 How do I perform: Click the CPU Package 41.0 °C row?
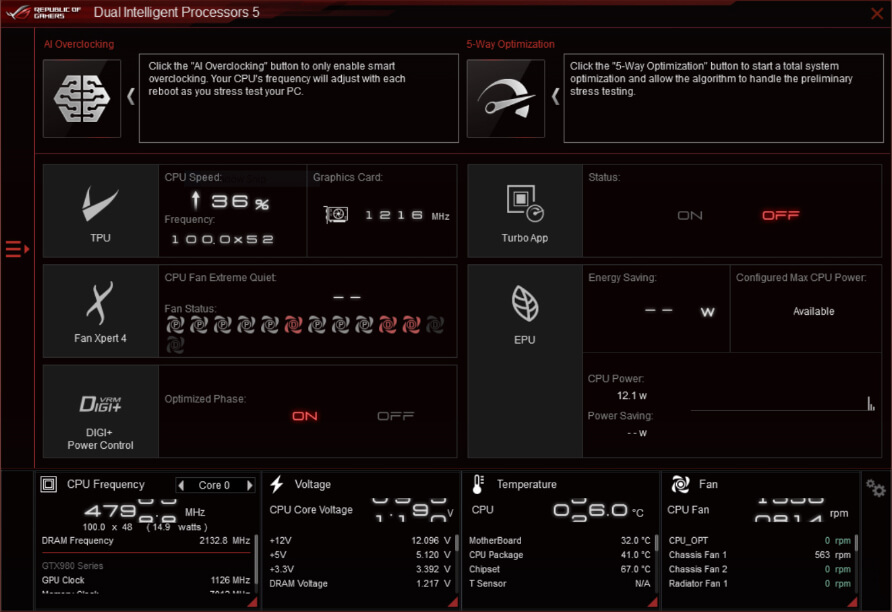pyautogui.click(x=560, y=555)
